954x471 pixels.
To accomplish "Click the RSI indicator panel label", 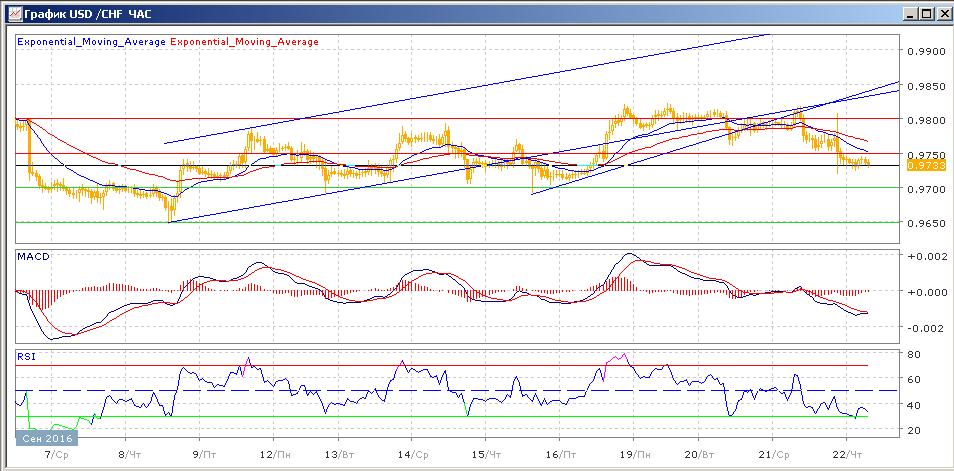I will 27,354.
